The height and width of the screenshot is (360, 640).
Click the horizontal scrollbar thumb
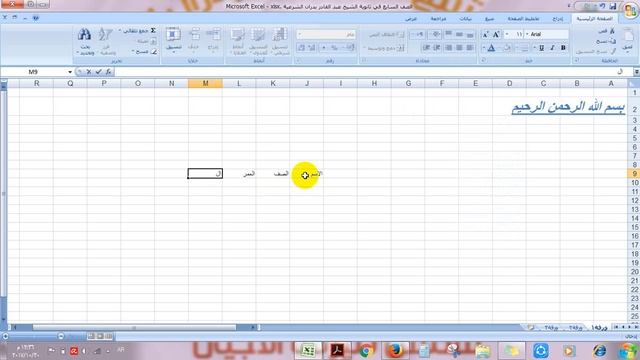(134, 327)
